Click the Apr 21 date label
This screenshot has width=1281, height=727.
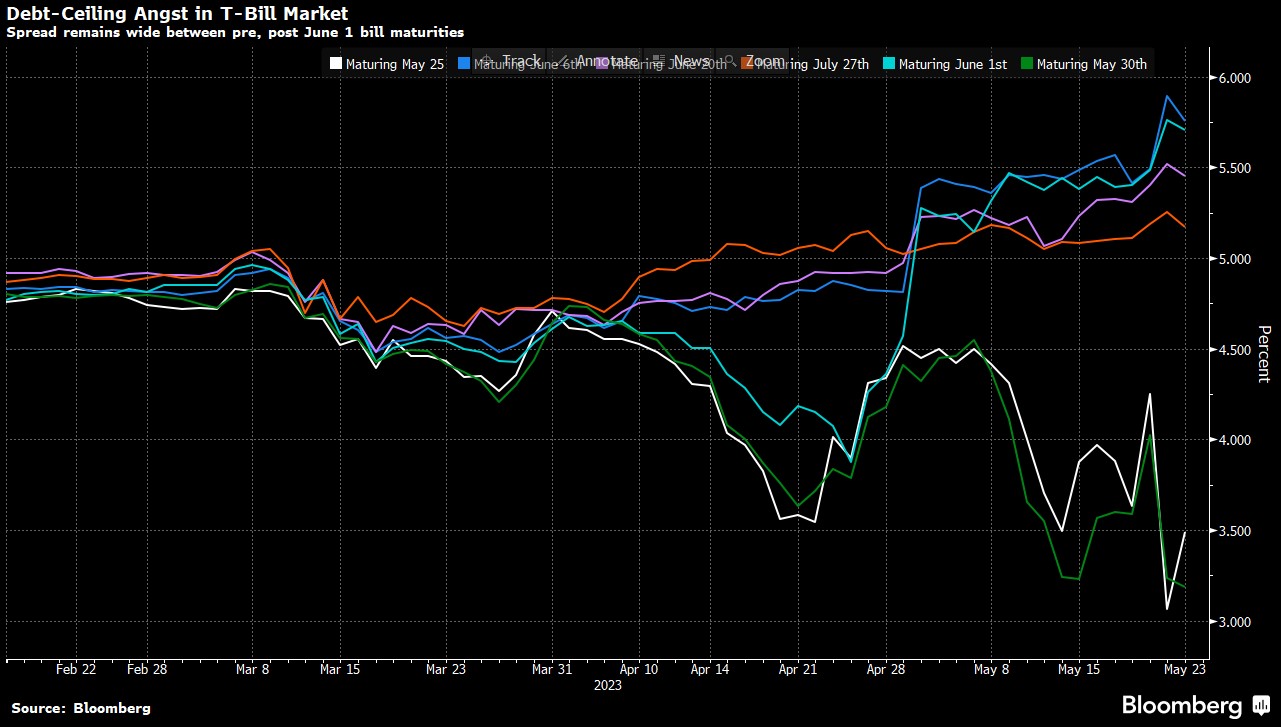(x=799, y=670)
